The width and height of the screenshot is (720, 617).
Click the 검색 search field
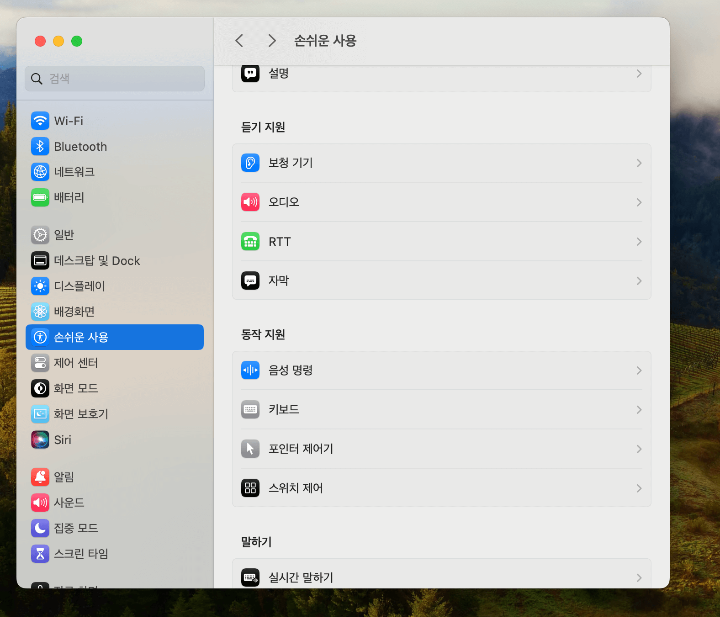115,79
